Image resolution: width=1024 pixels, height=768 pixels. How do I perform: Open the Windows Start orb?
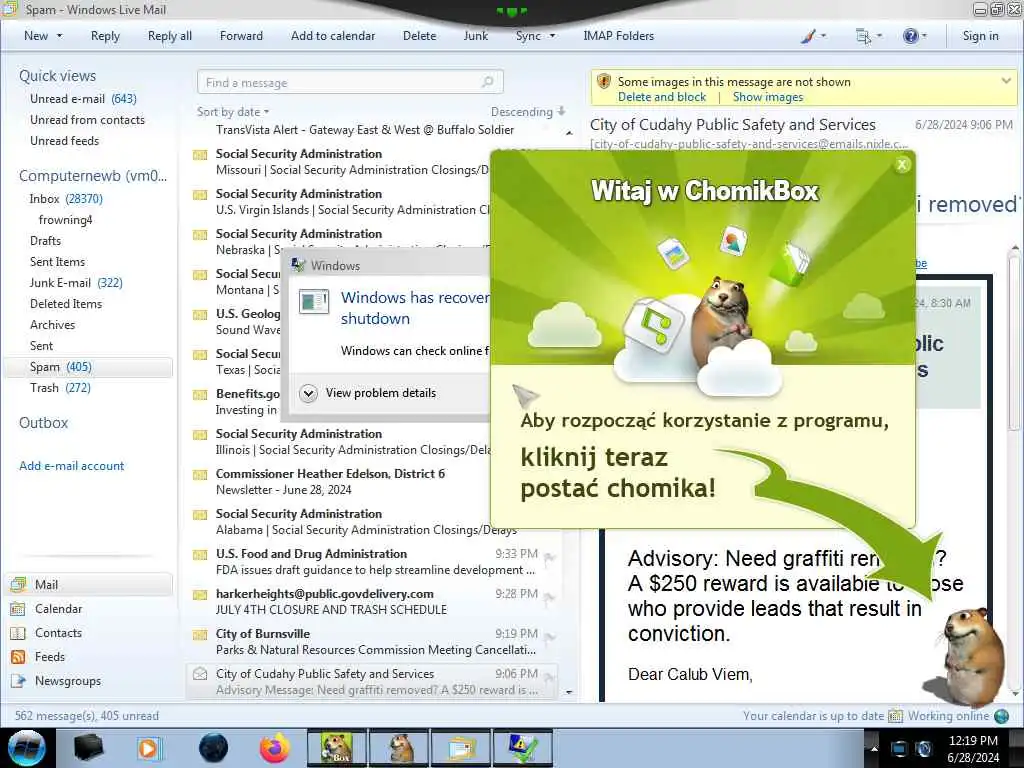[x=27, y=748]
